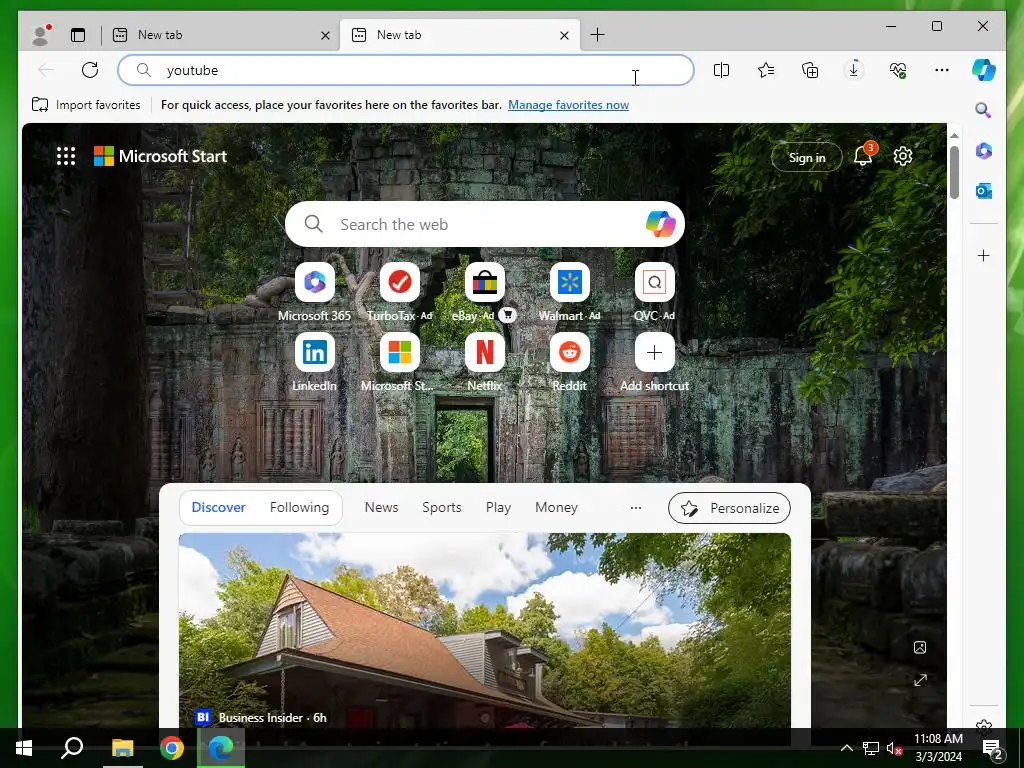The width and height of the screenshot is (1024, 768).
Task: Open TurboTax shortcut tile
Action: [400, 282]
